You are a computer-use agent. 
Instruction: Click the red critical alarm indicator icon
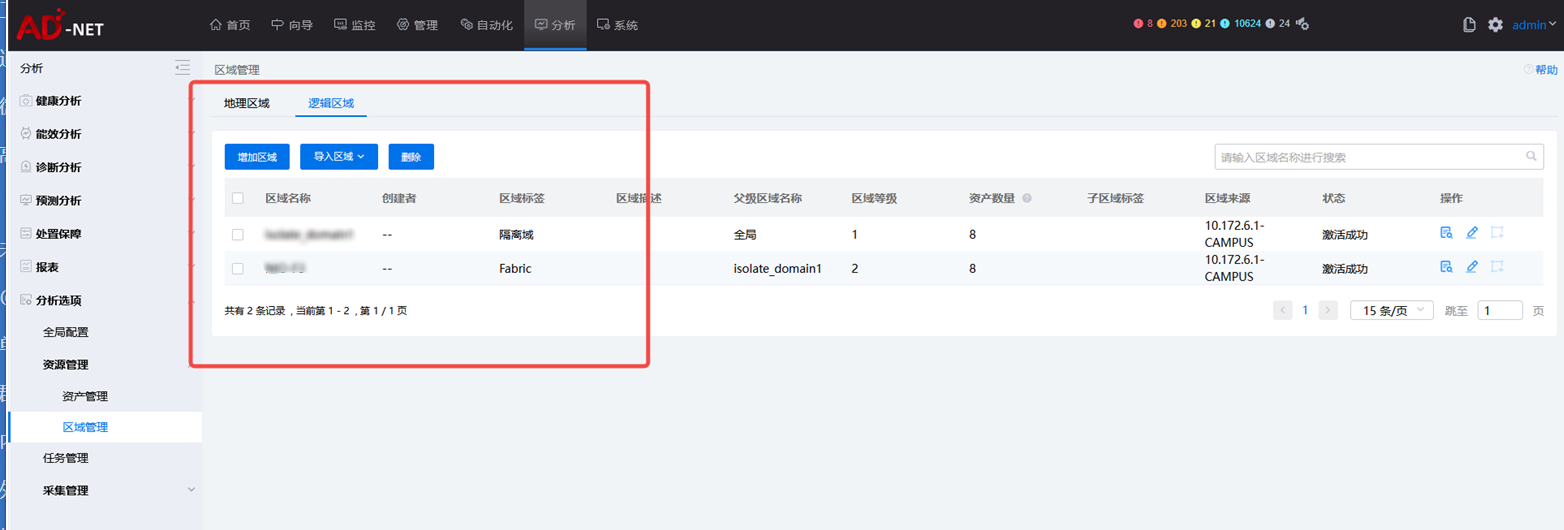1138,24
